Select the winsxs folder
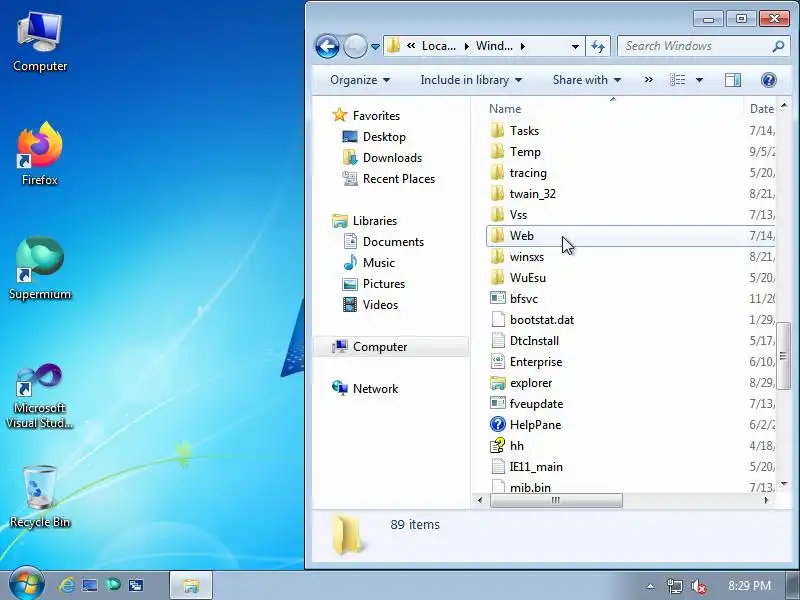Viewport: 800px width, 600px height. pos(527,257)
